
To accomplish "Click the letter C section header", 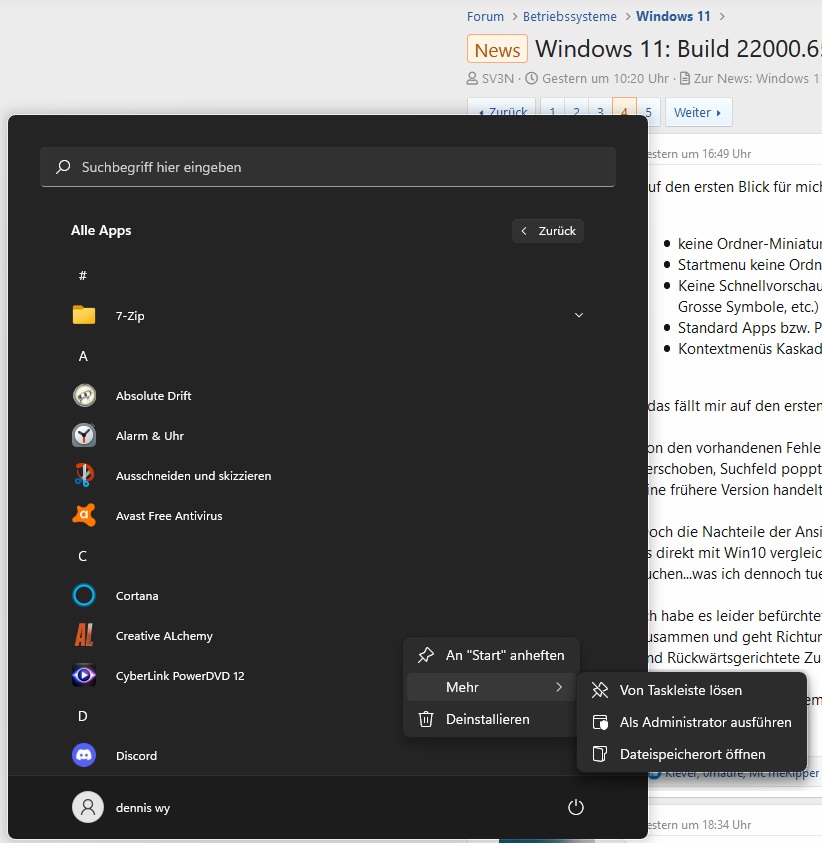I will coord(82,555).
